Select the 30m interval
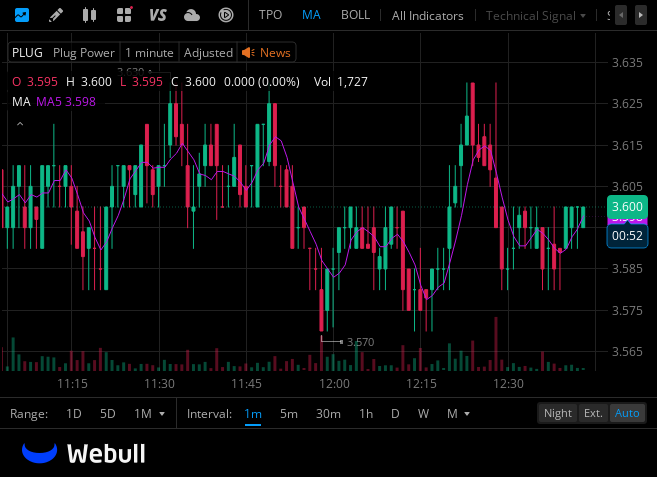657x477 pixels. [328, 414]
